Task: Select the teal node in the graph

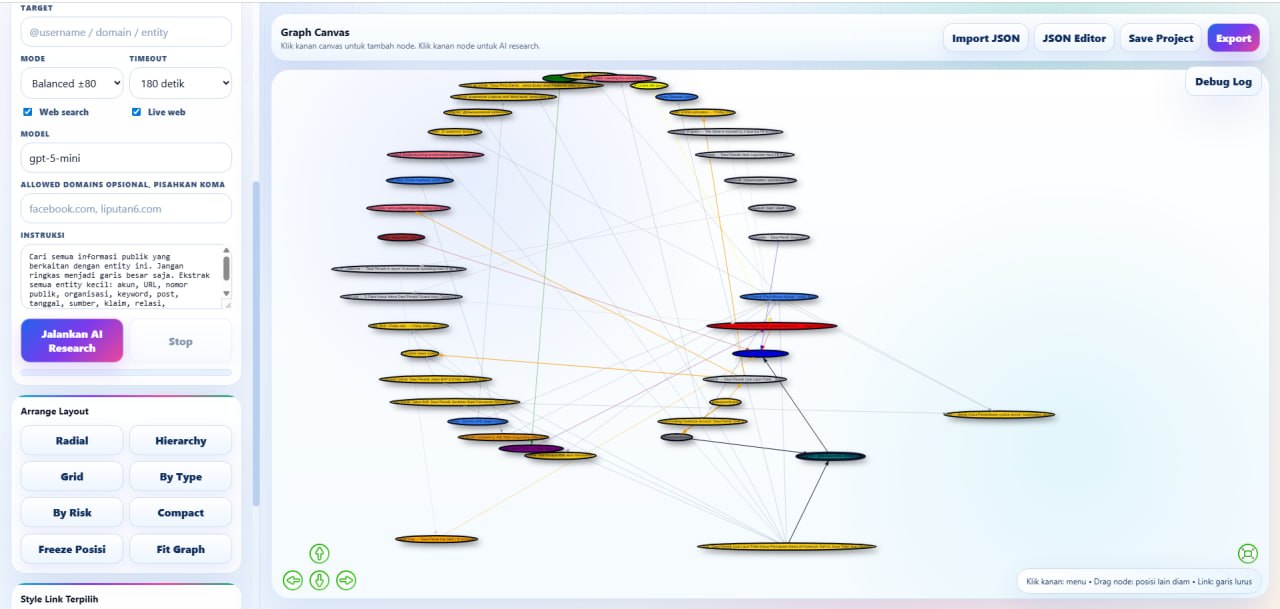Action: click(x=830, y=456)
